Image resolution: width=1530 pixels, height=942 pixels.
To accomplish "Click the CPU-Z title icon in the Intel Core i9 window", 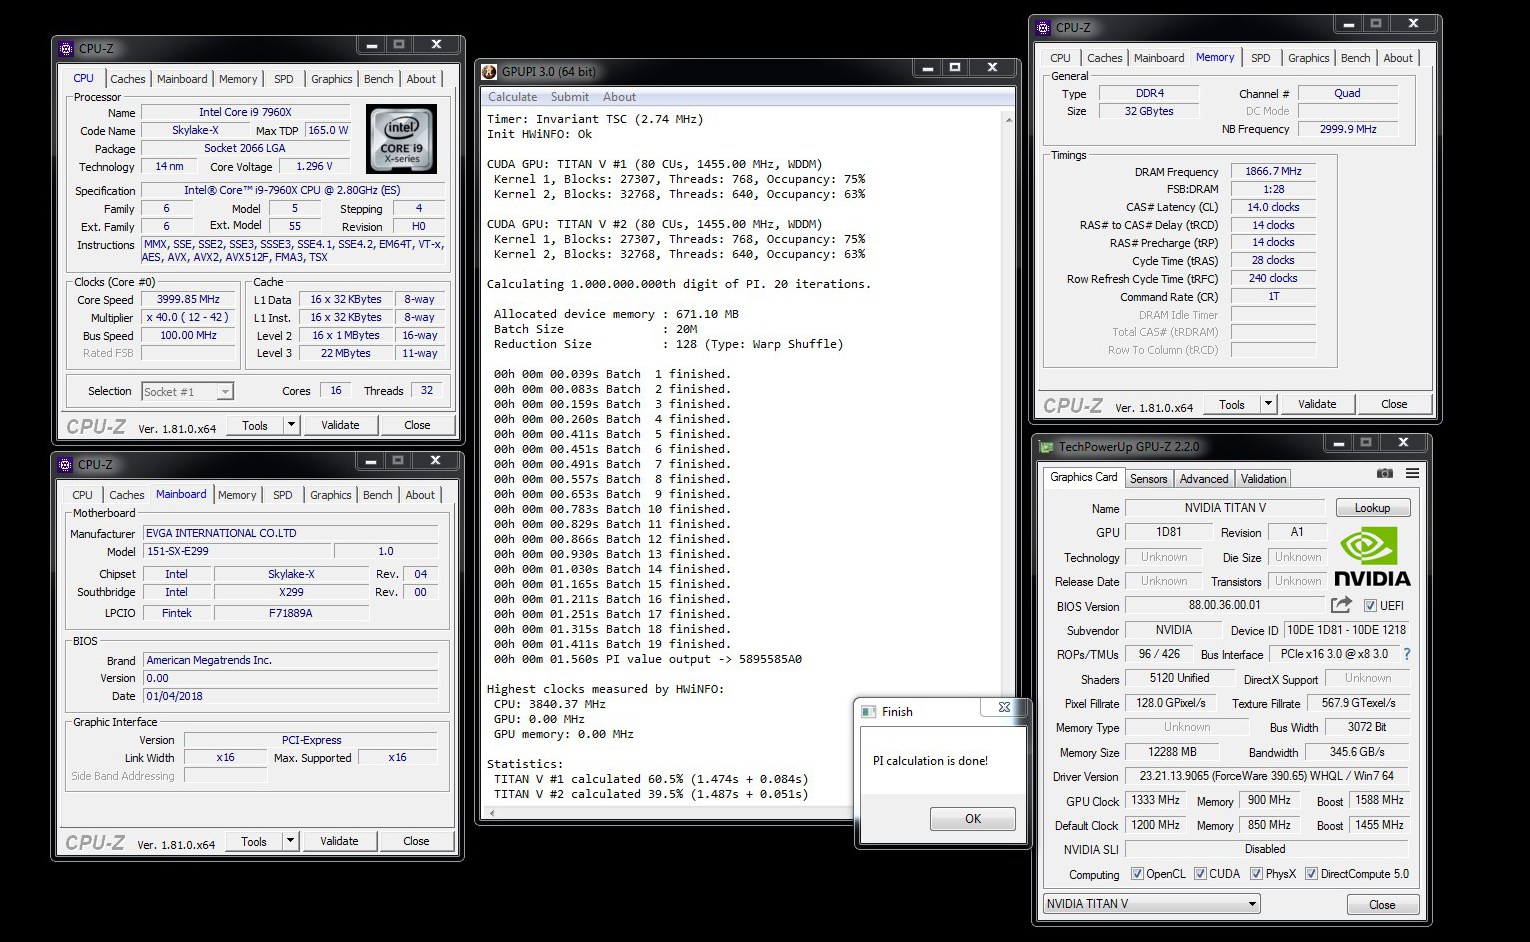I will [x=66, y=48].
